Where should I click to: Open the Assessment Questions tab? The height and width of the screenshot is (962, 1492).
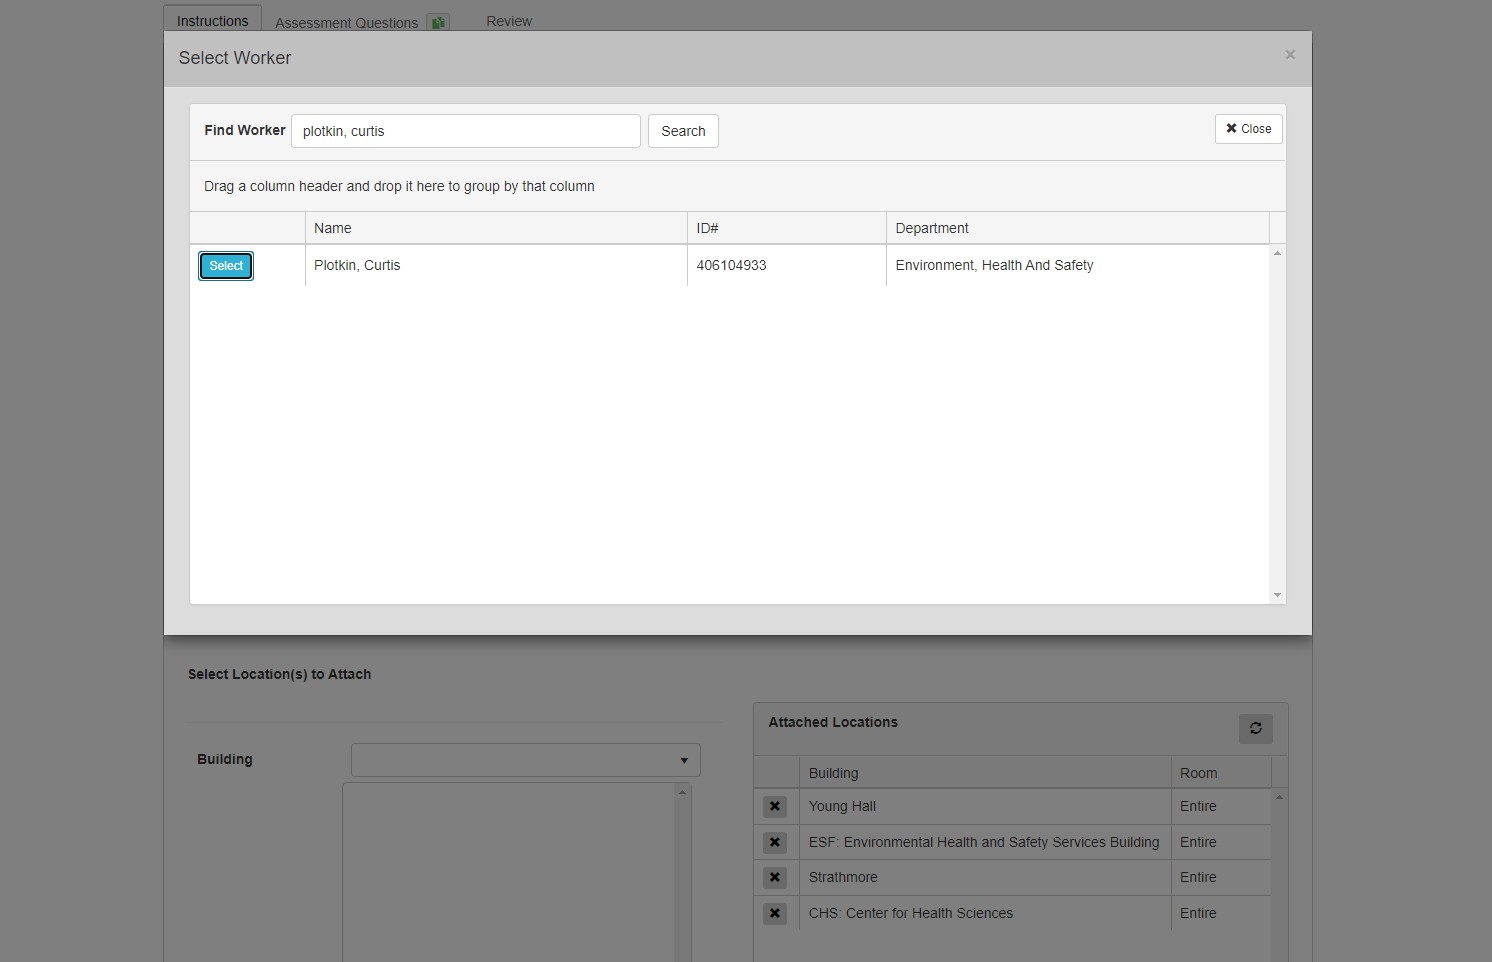[x=346, y=22]
